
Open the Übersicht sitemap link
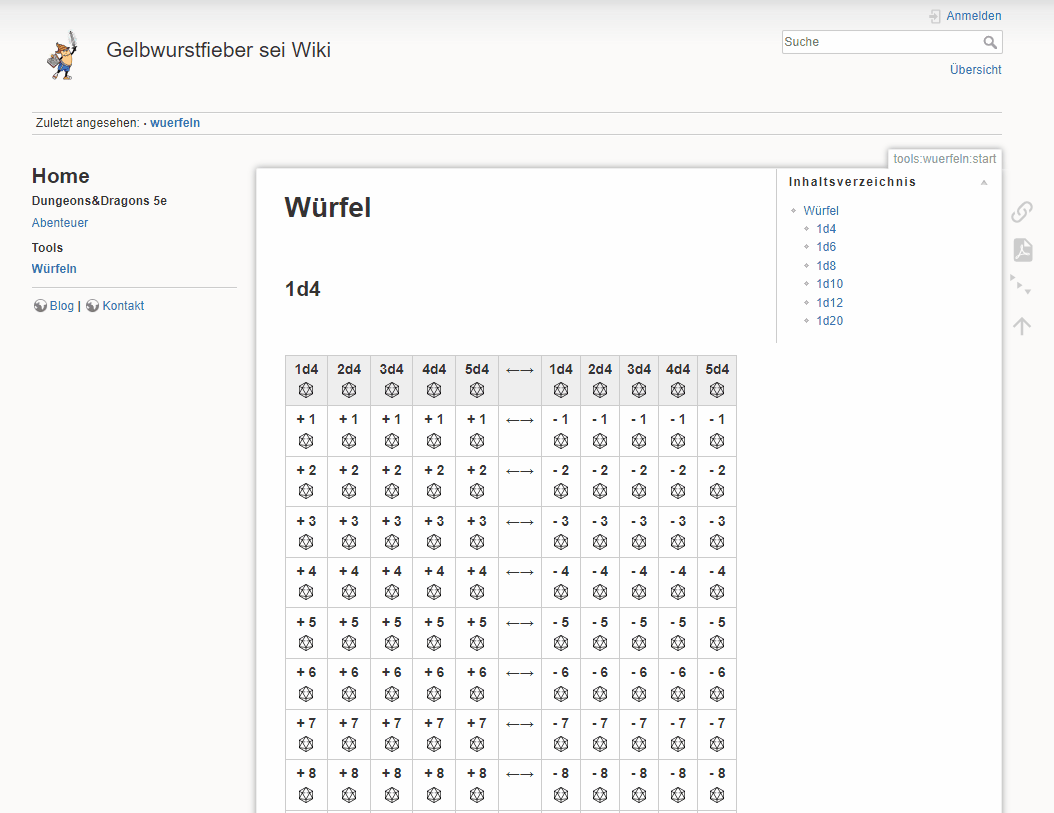[x=975, y=70]
